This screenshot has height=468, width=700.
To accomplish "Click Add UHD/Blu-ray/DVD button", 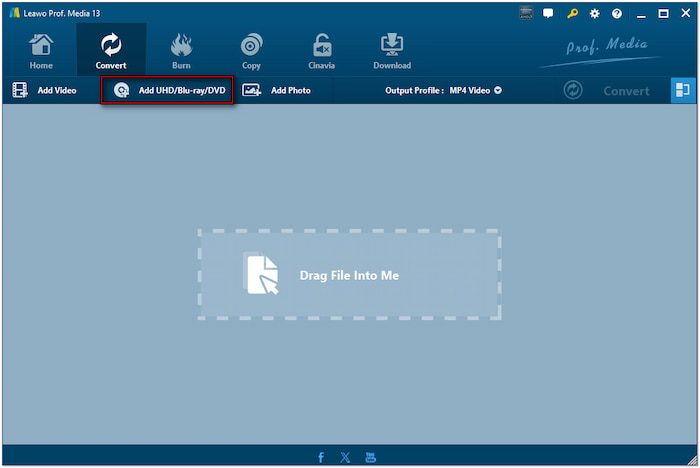I will point(167,90).
